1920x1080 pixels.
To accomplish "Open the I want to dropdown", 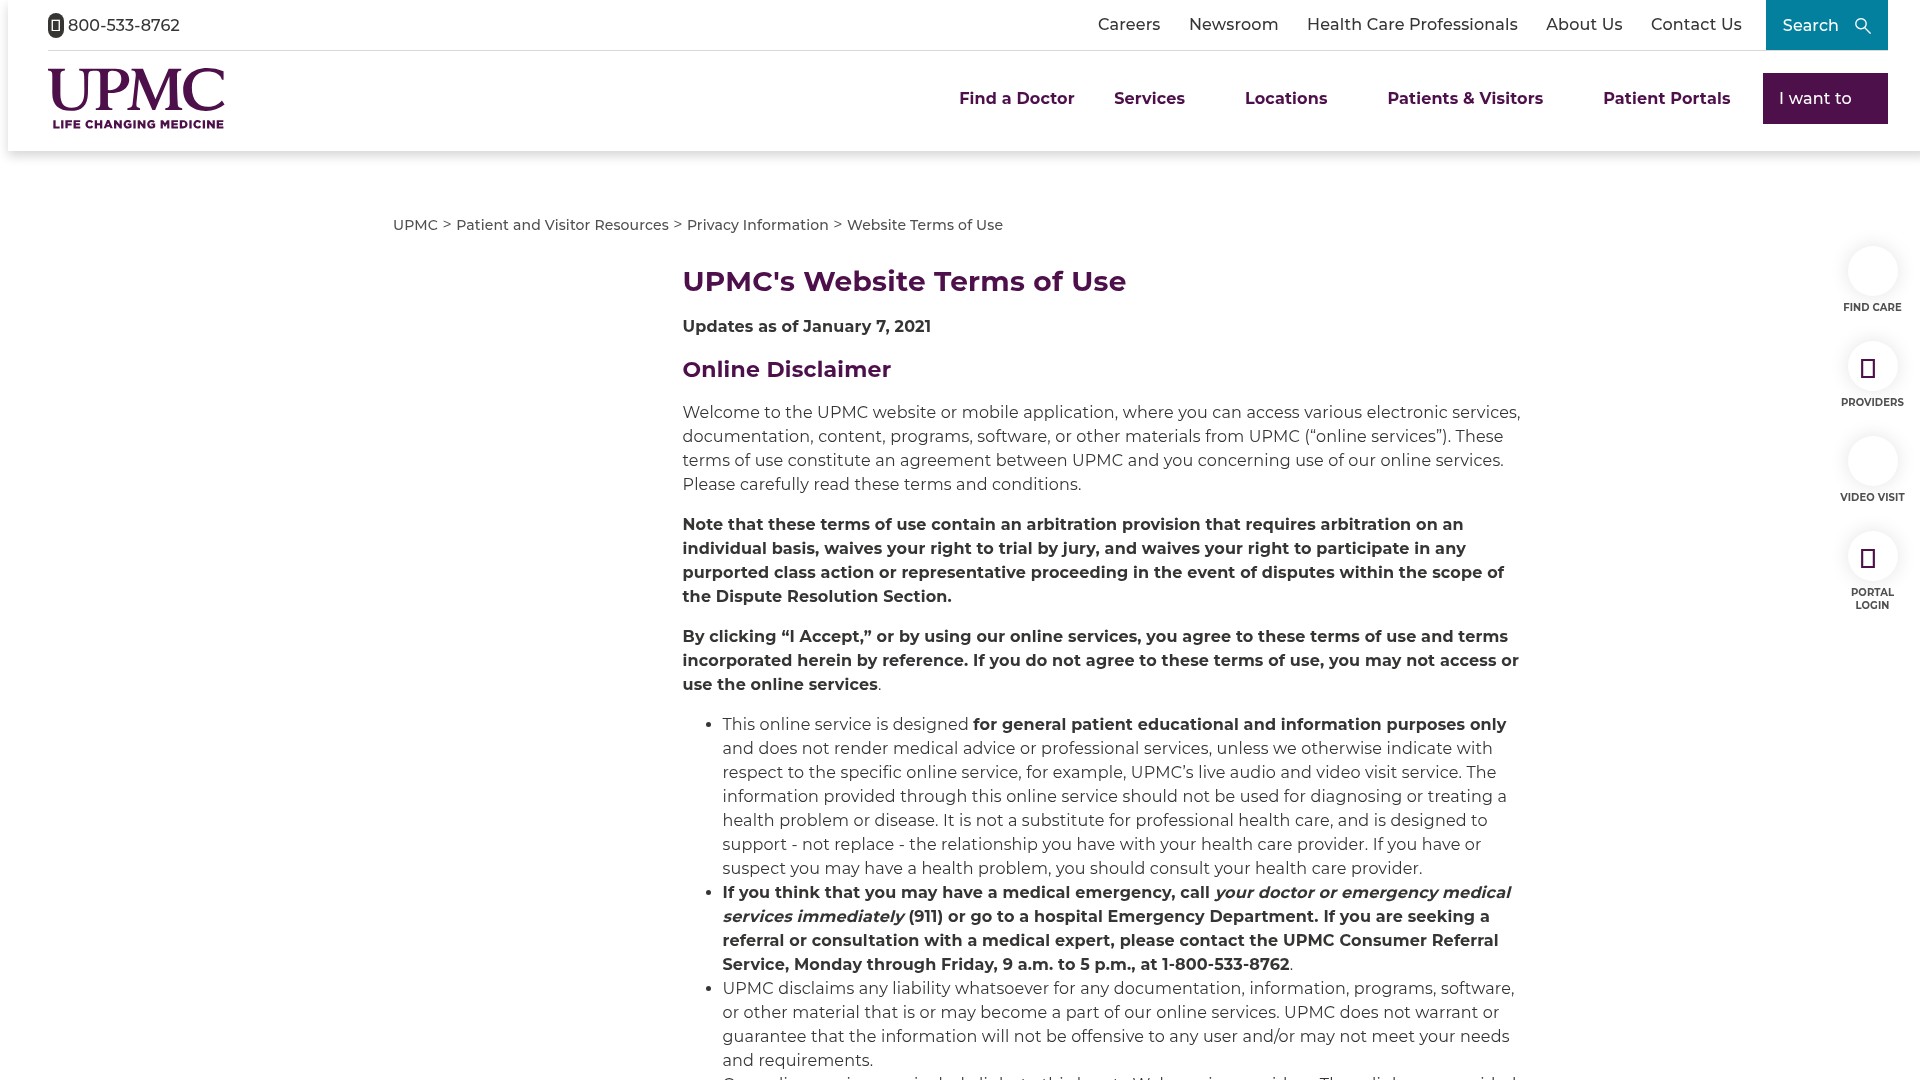I will pyautogui.click(x=1825, y=98).
